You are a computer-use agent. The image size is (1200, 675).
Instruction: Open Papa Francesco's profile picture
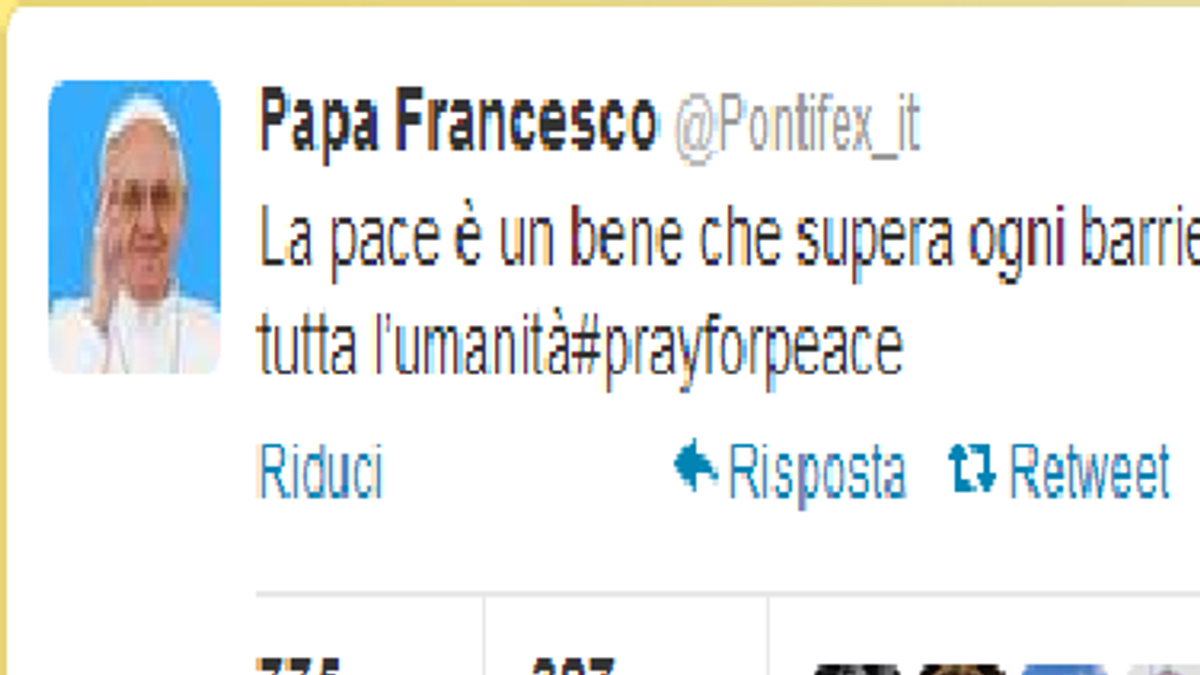pyautogui.click(x=134, y=227)
